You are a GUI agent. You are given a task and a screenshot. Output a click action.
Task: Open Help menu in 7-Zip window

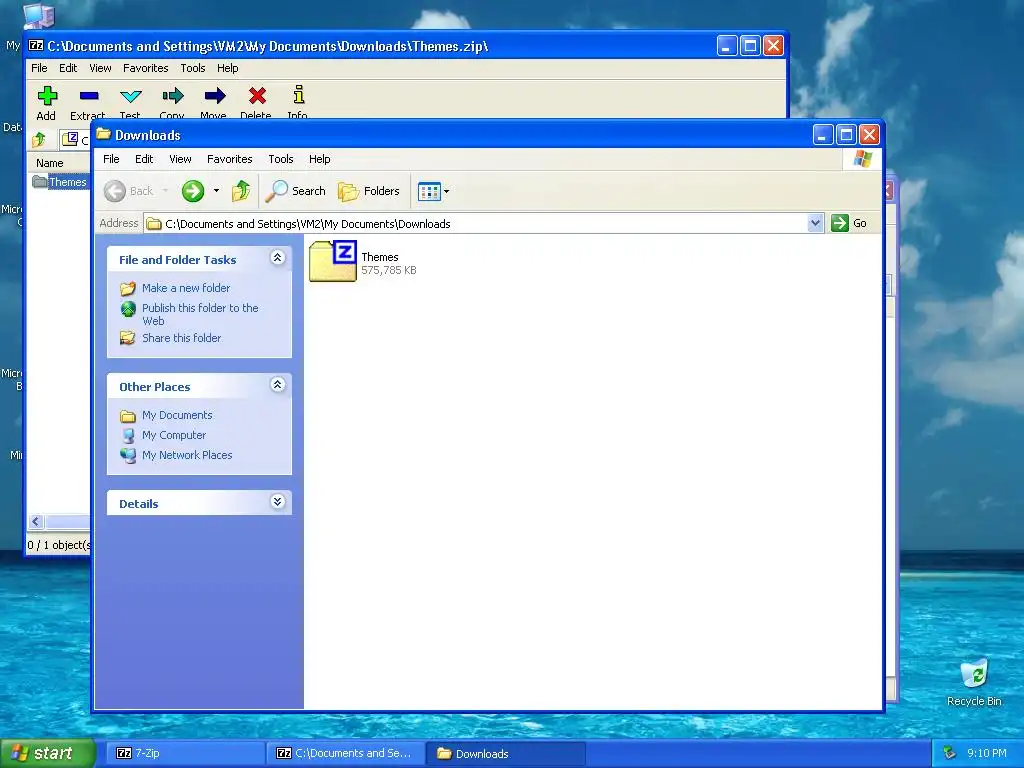coord(227,68)
